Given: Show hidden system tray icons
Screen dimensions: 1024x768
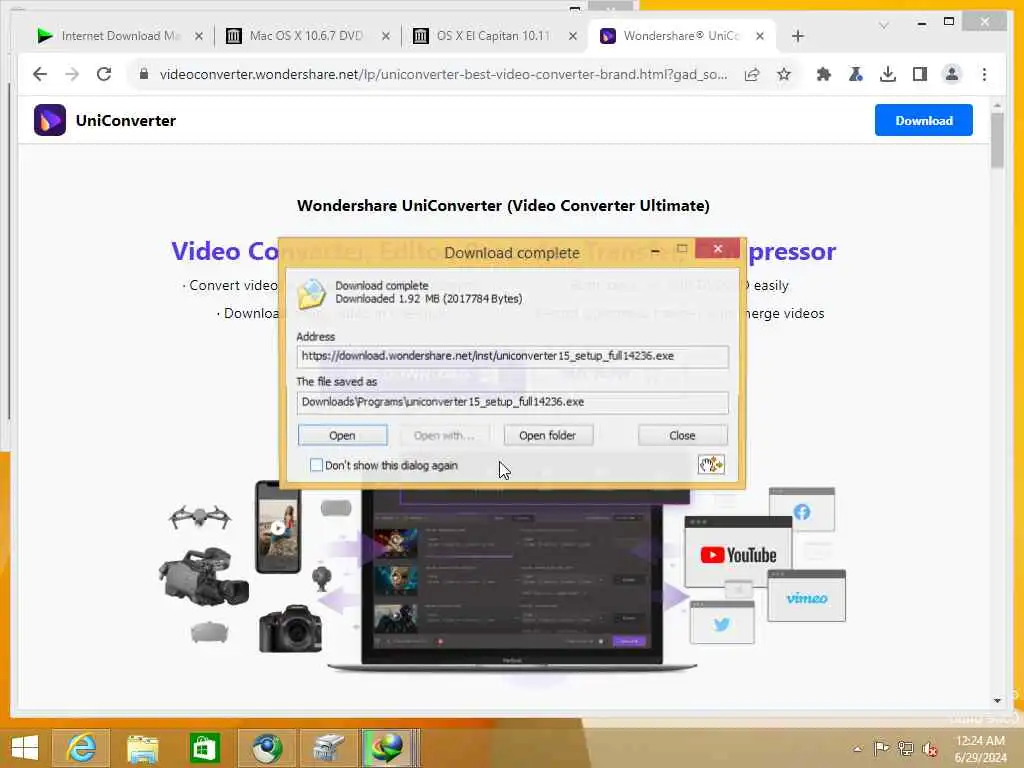Looking at the screenshot, I should (857, 748).
